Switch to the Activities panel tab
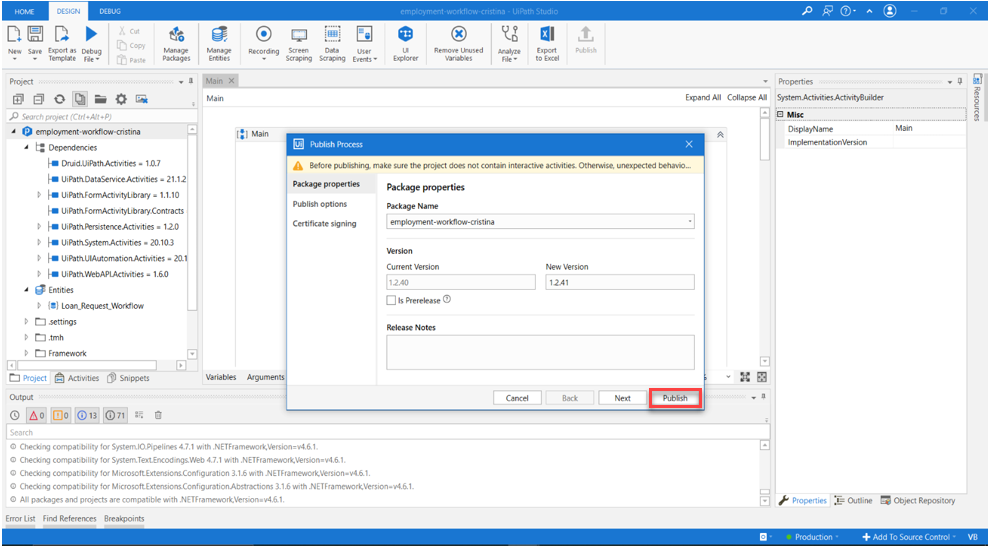The height and width of the screenshot is (546, 988). click(78, 378)
